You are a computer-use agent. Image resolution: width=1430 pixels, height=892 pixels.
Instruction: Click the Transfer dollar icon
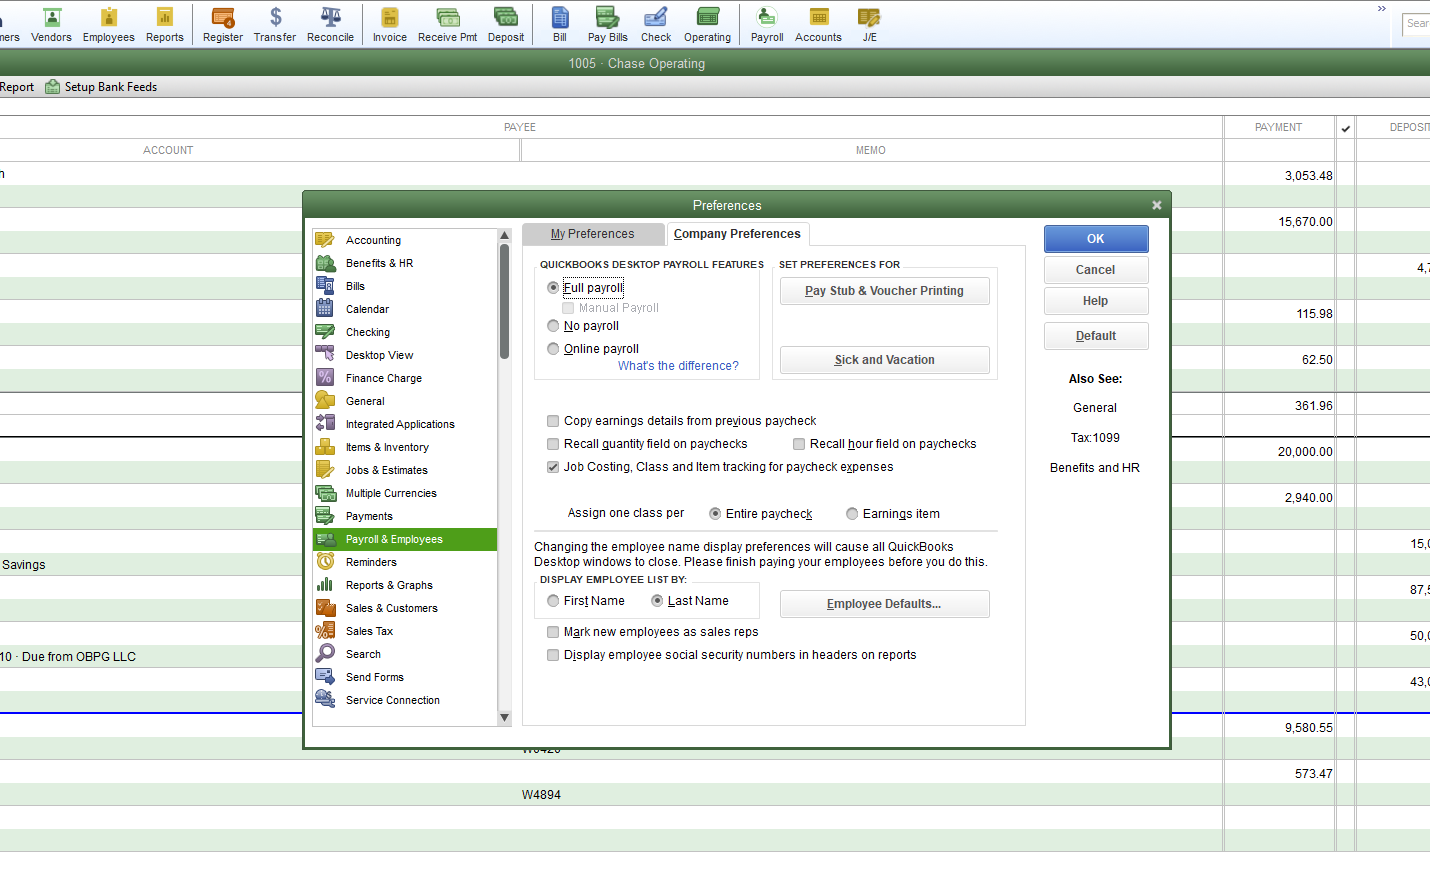point(275,17)
